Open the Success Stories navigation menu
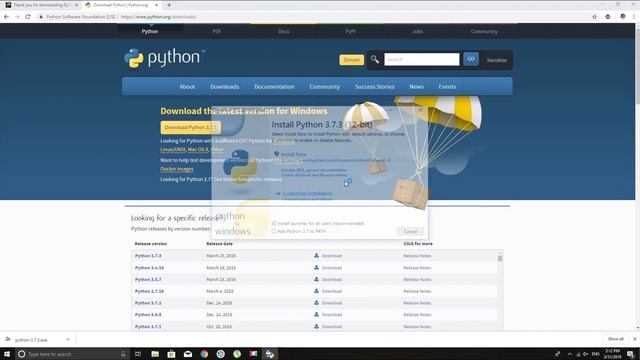The image size is (640, 360). tap(374, 87)
